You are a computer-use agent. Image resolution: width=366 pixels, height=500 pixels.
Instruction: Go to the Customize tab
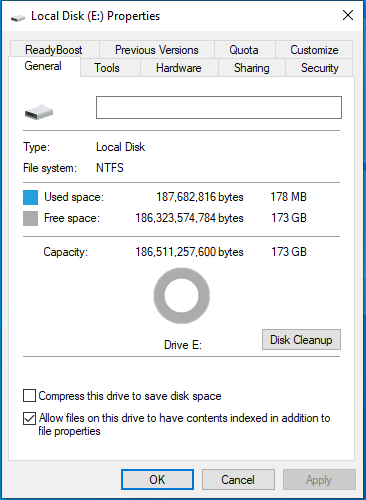pyautogui.click(x=314, y=50)
